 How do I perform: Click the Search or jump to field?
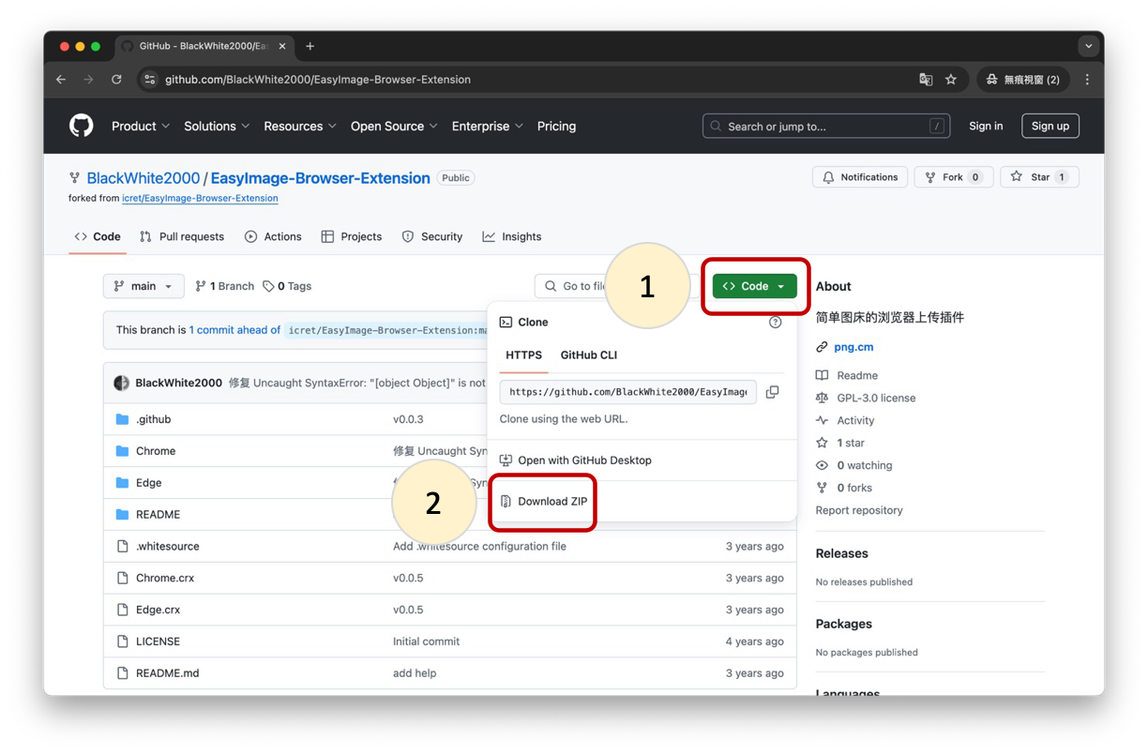point(826,126)
